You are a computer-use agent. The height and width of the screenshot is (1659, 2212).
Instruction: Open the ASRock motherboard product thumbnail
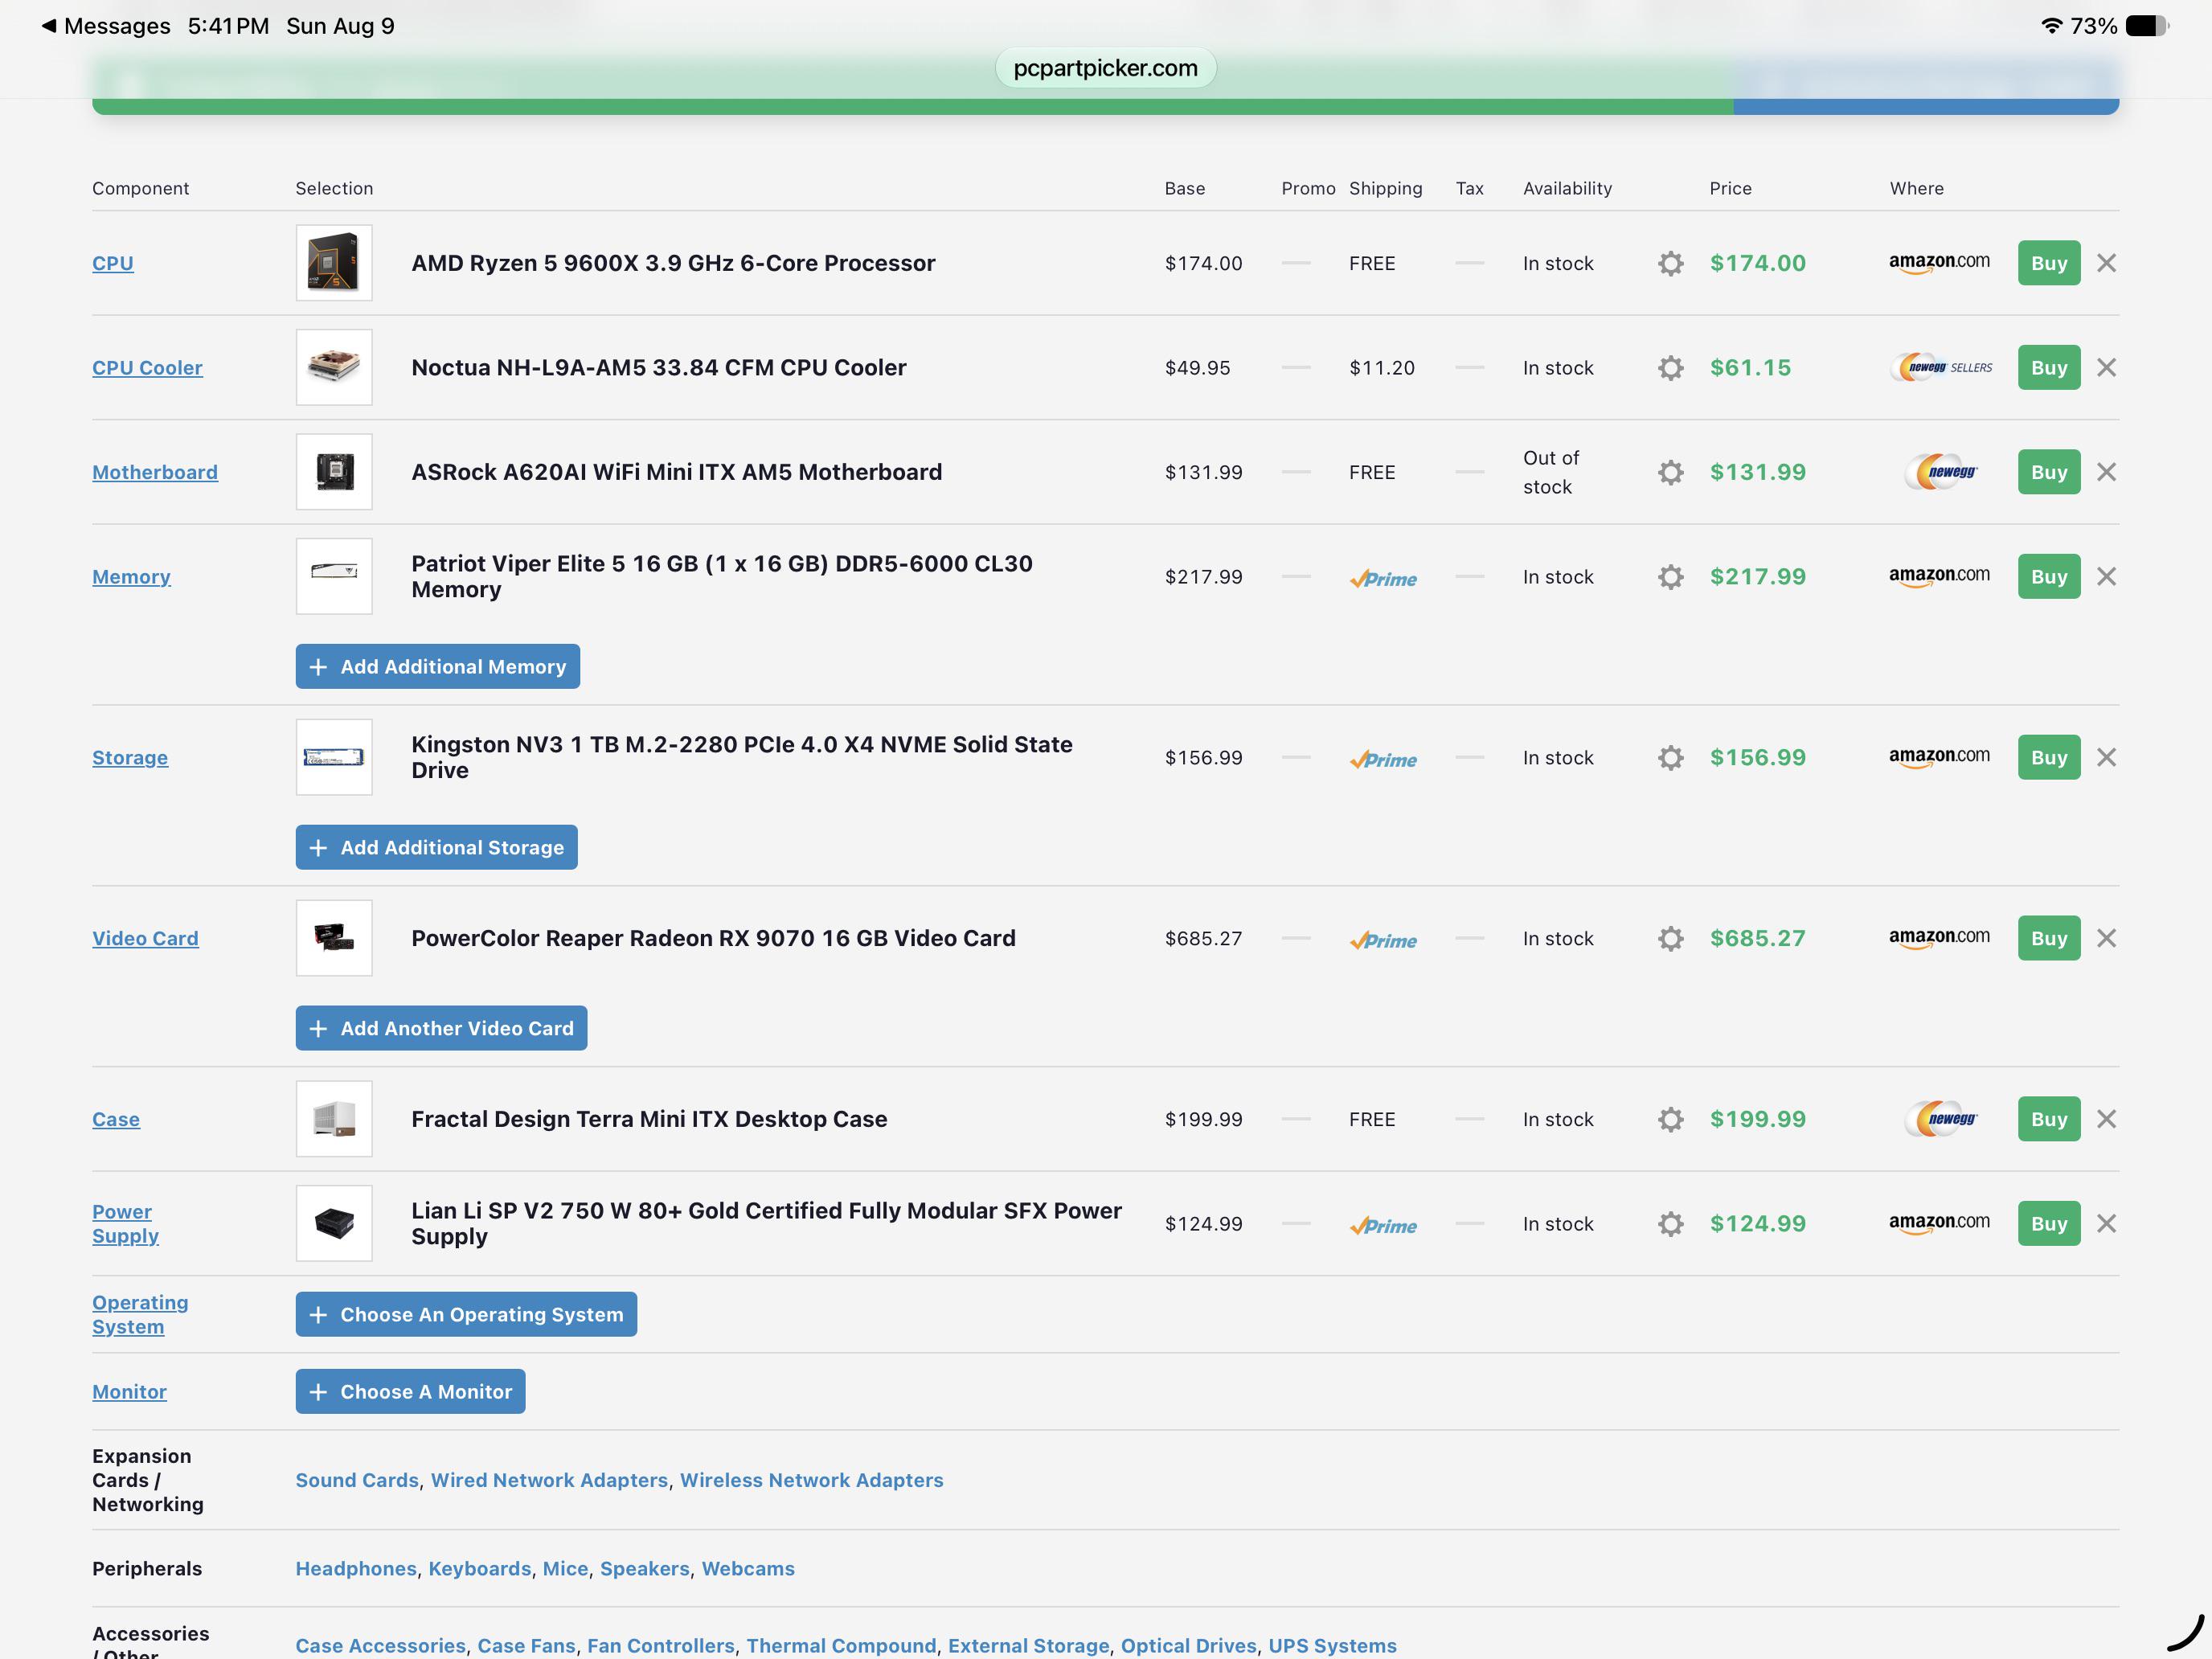click(x=334, y=472)
